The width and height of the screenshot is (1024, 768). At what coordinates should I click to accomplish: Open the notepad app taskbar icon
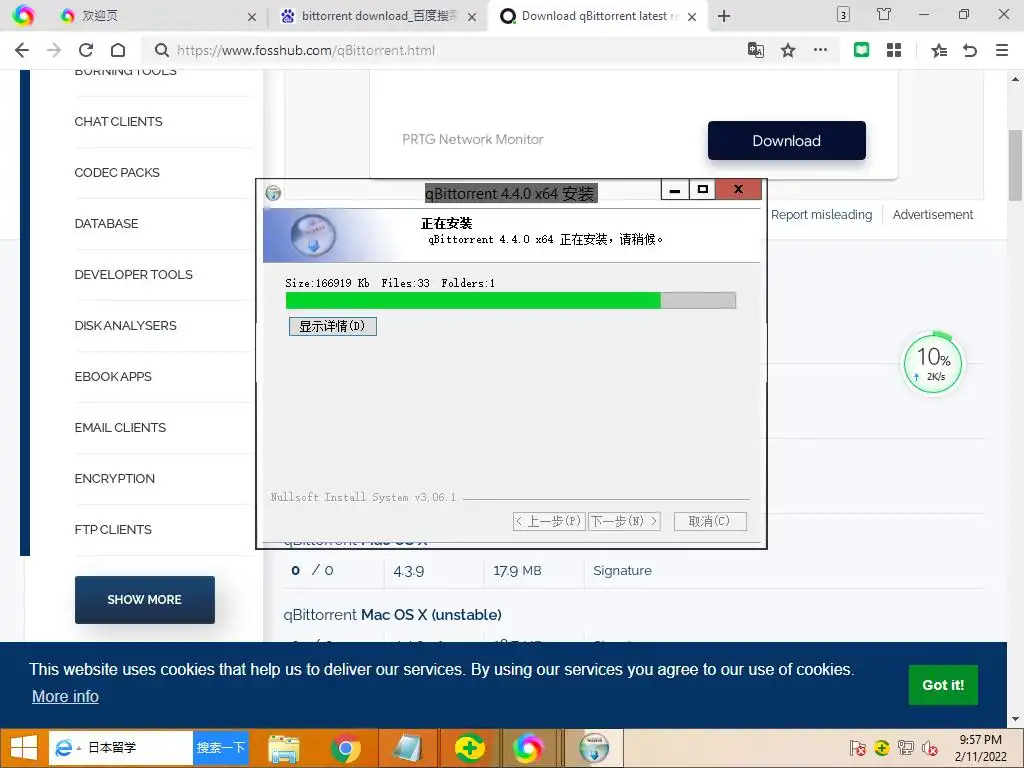407,748
